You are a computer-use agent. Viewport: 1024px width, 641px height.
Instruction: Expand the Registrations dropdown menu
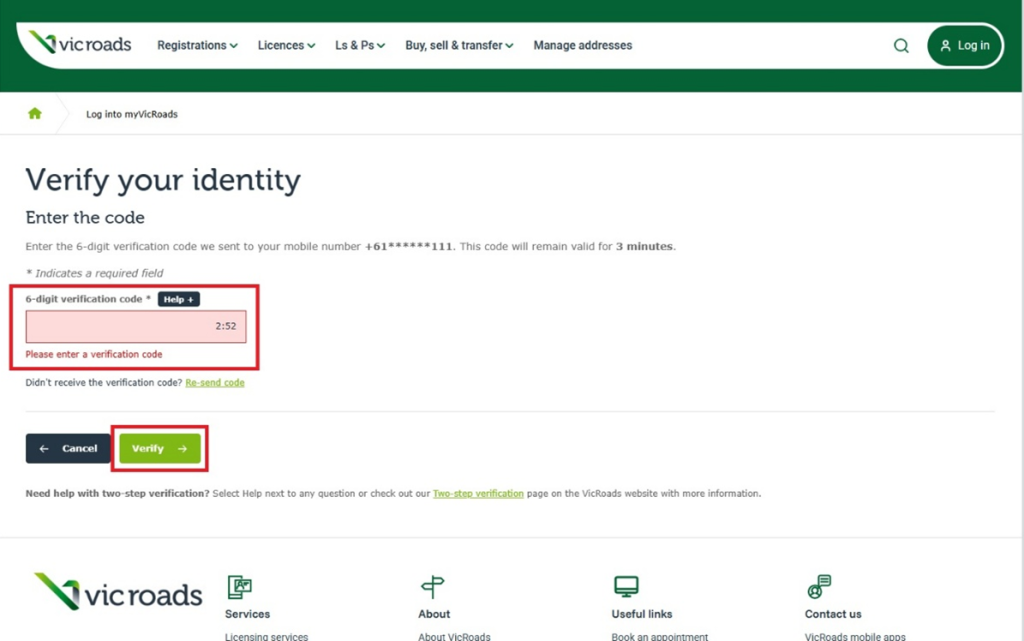coord(197,45)
